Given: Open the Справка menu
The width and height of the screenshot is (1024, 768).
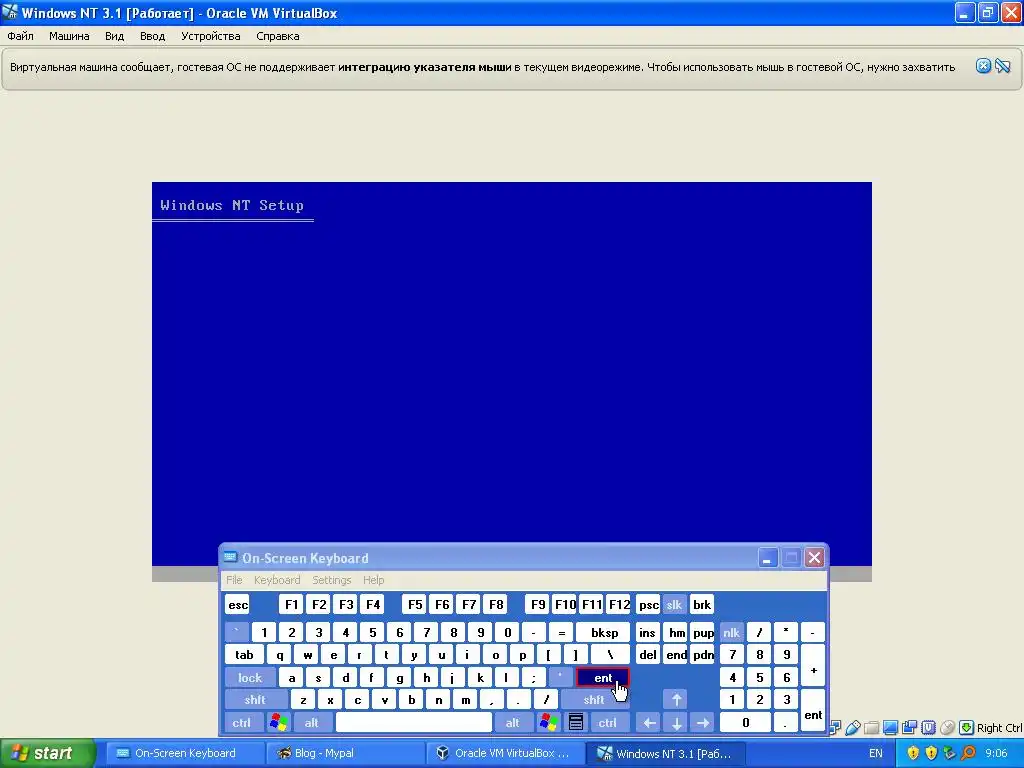Looking at the screenshot, I should point(278,36).
